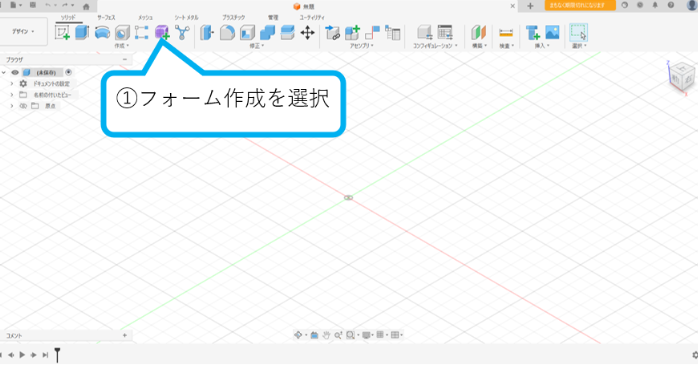Image resolution: width=698 pixels, height=365 pixels.
Task: Play the timeline
Action: click(22, 355)
